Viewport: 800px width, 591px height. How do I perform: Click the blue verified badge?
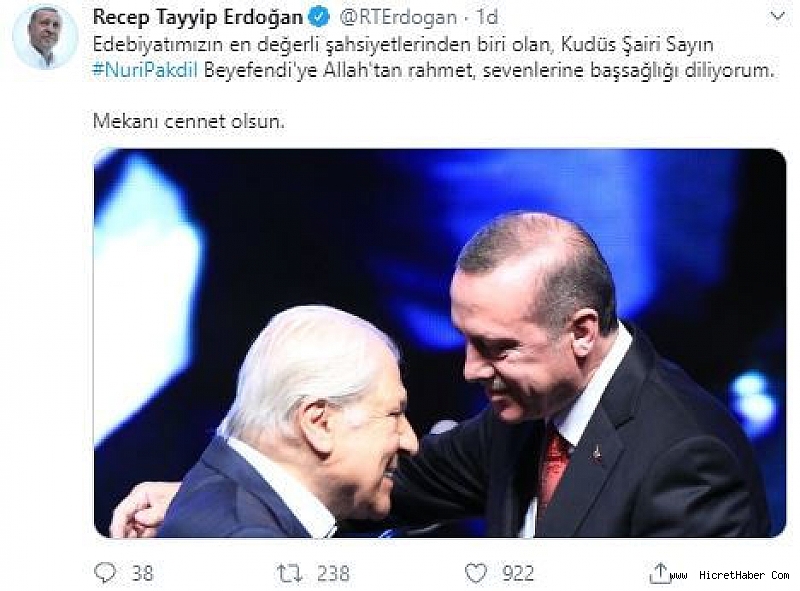pyautogui.click(x=319, y=18)
